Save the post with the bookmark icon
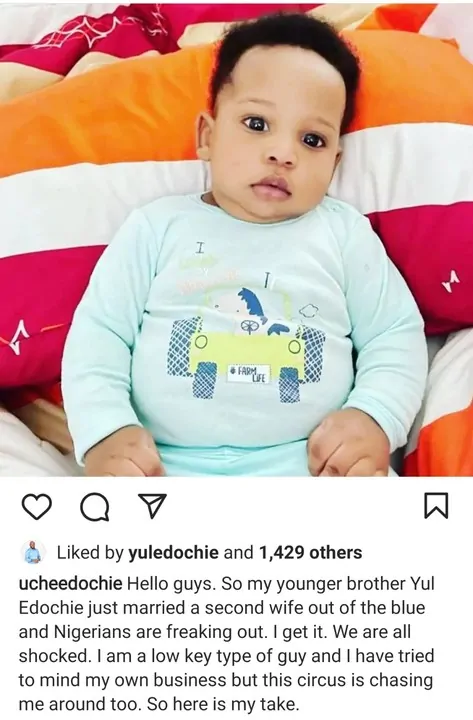473x720 pixels. [x=435, y=505]
